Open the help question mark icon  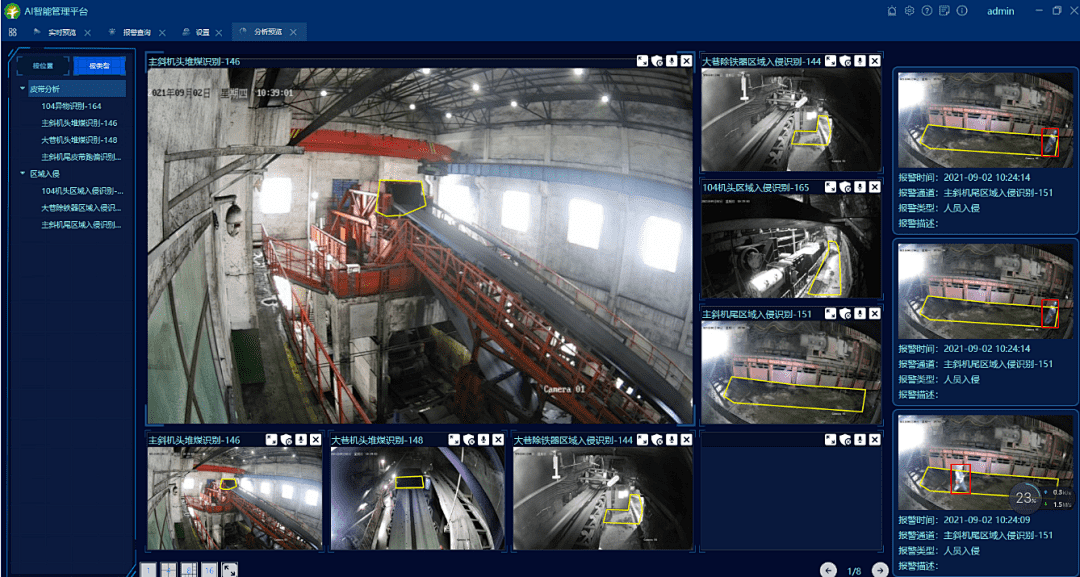coord(926,11)
